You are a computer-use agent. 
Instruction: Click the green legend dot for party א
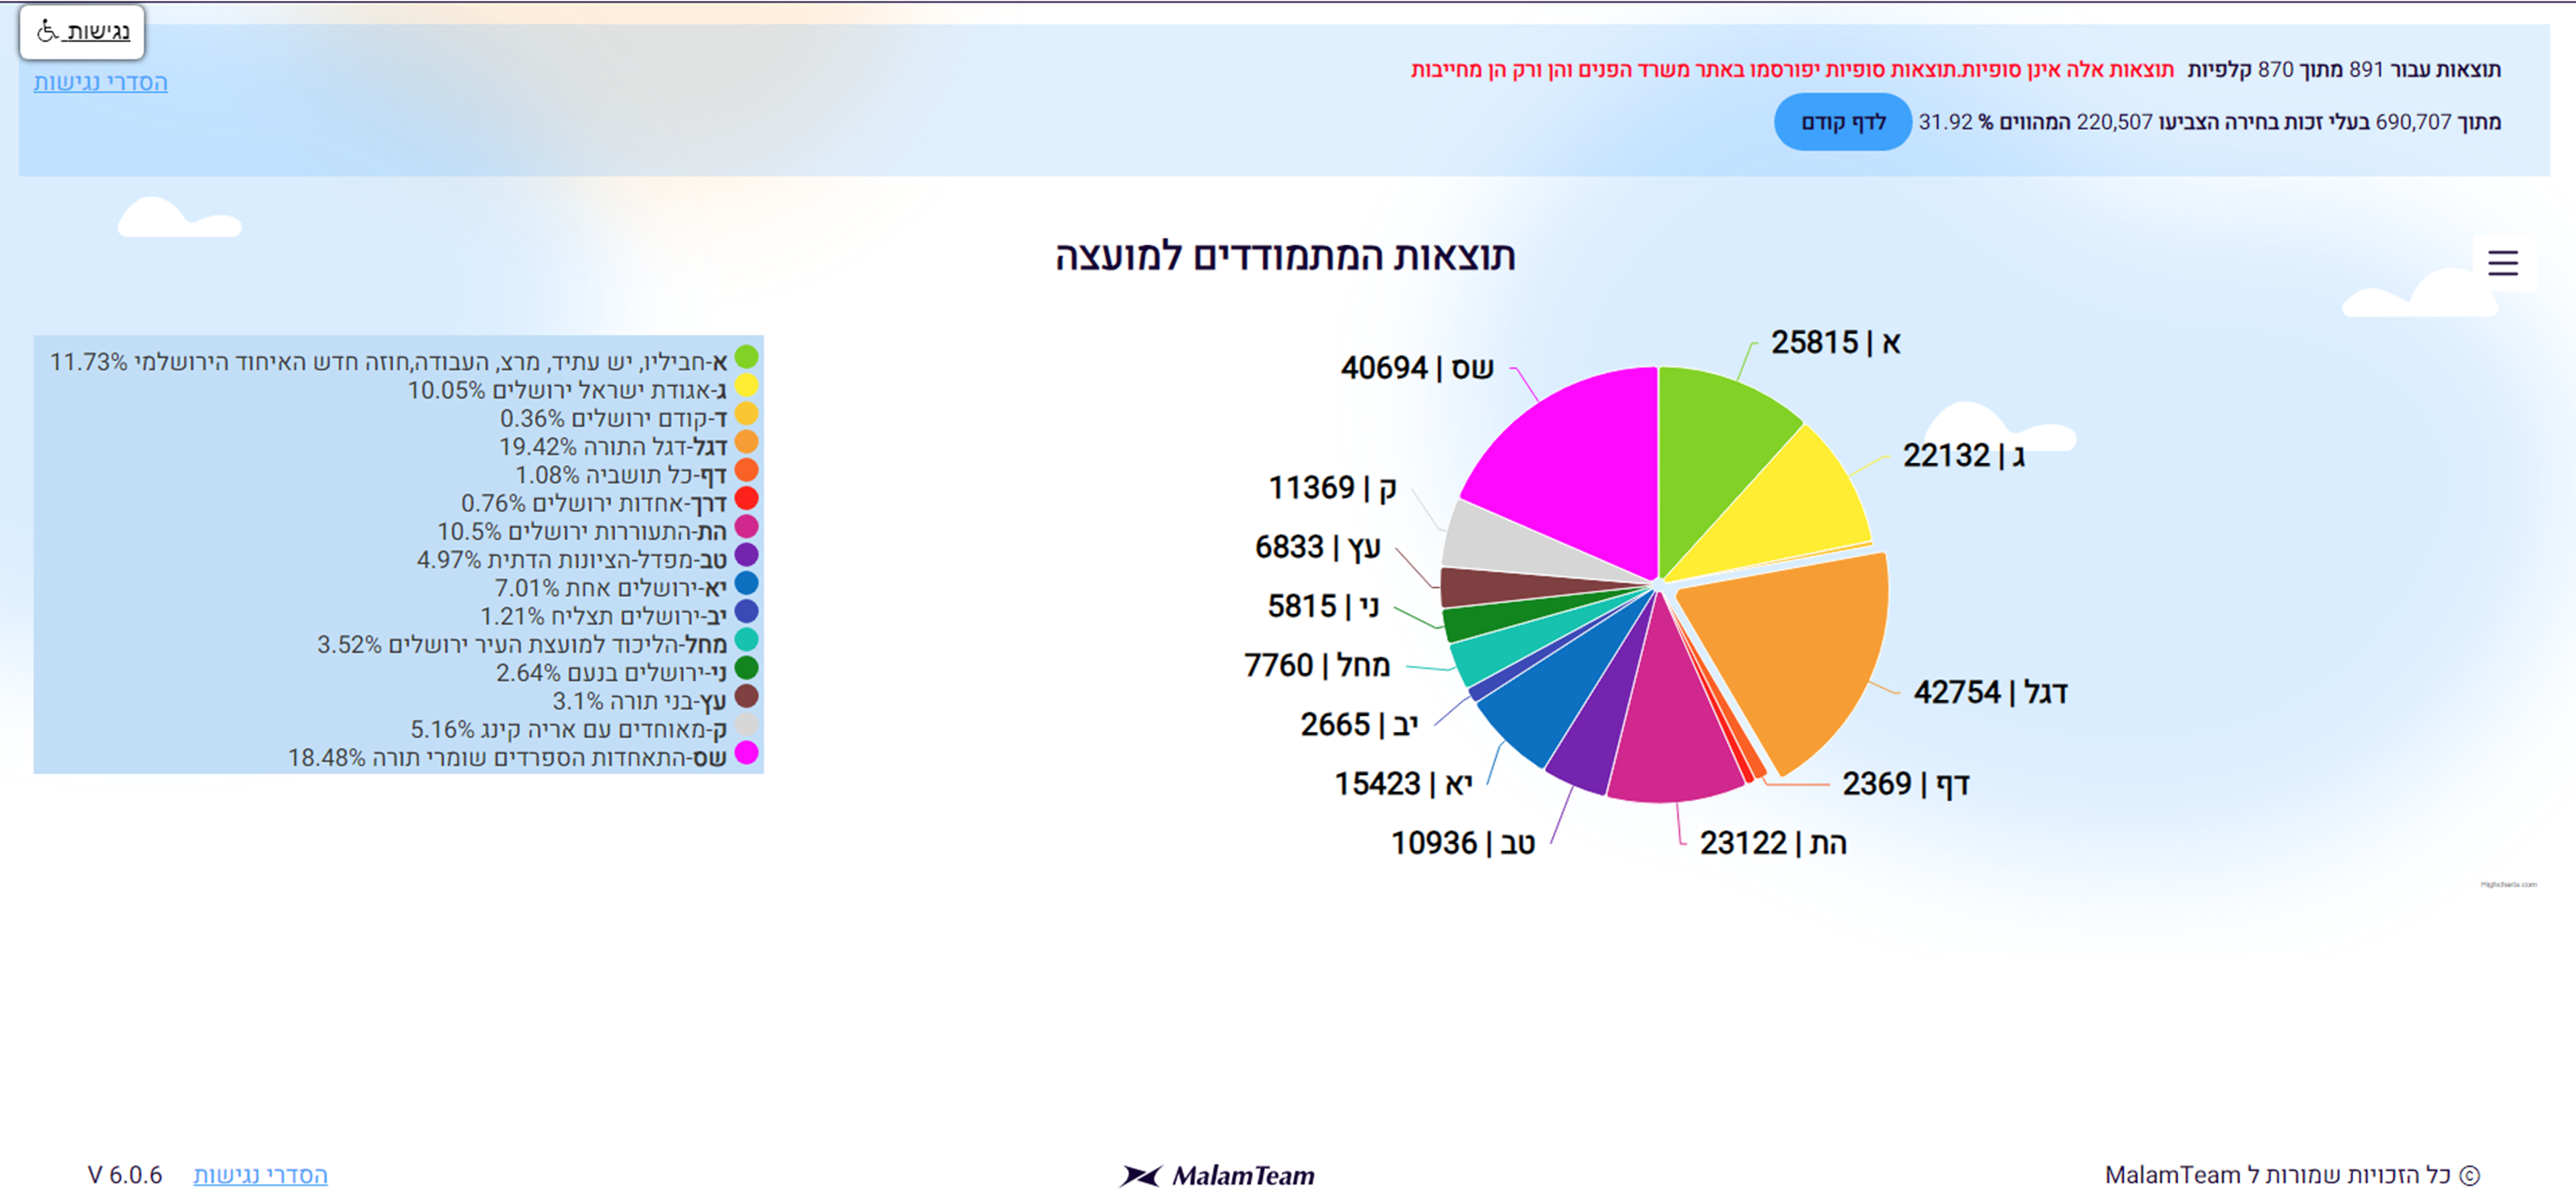[x=746, y=357]
